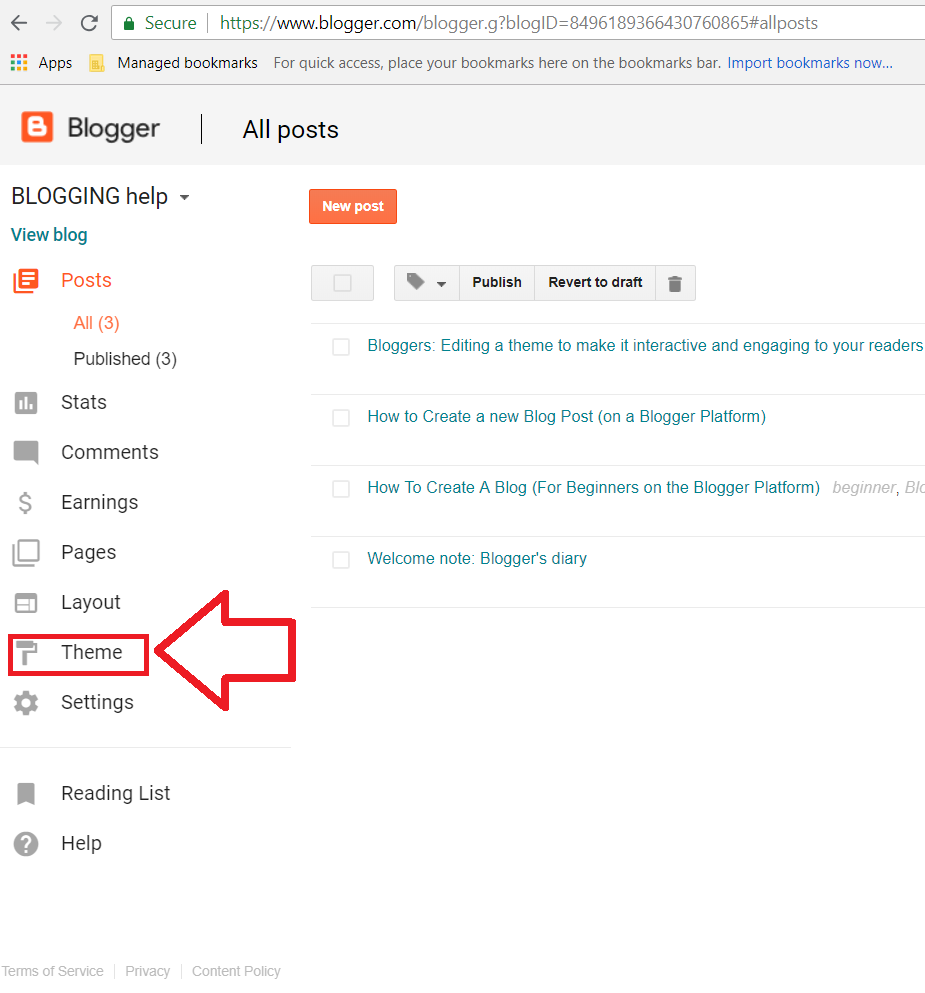Open 'How To Create A Blog (For Beginners' link
Screen dimensions: 925x993
coord(593,488)
